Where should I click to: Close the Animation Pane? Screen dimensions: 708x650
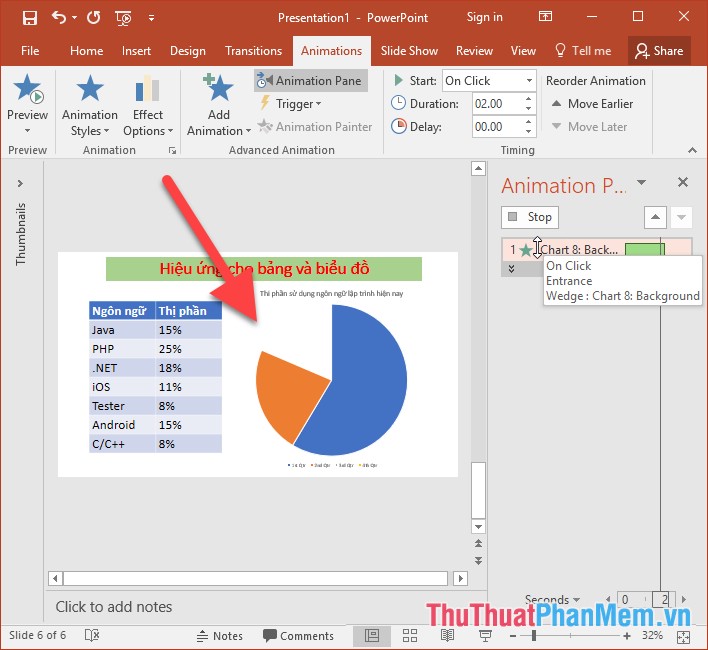(x=683, y=182)
